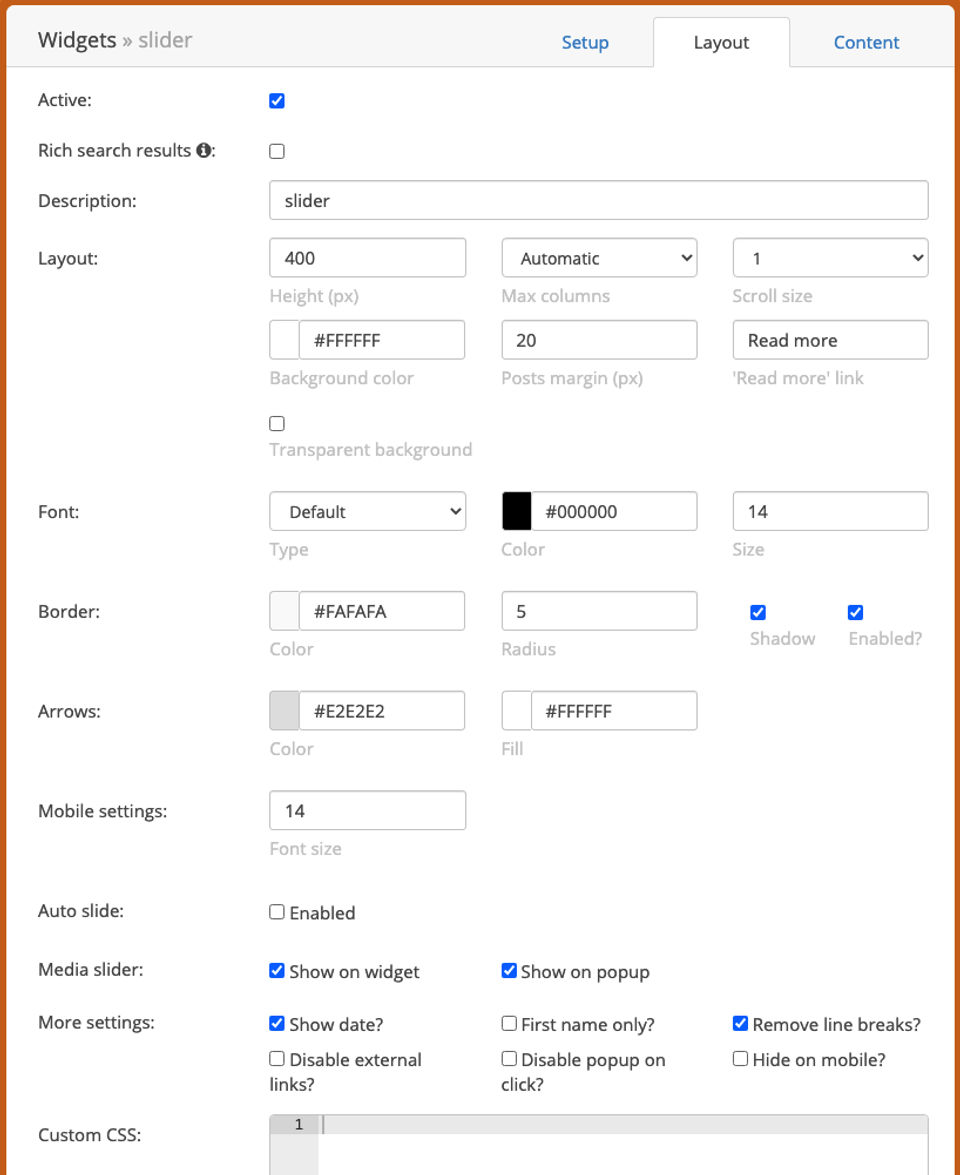Disable the border Shadow checkbox

tap(758, 612)
